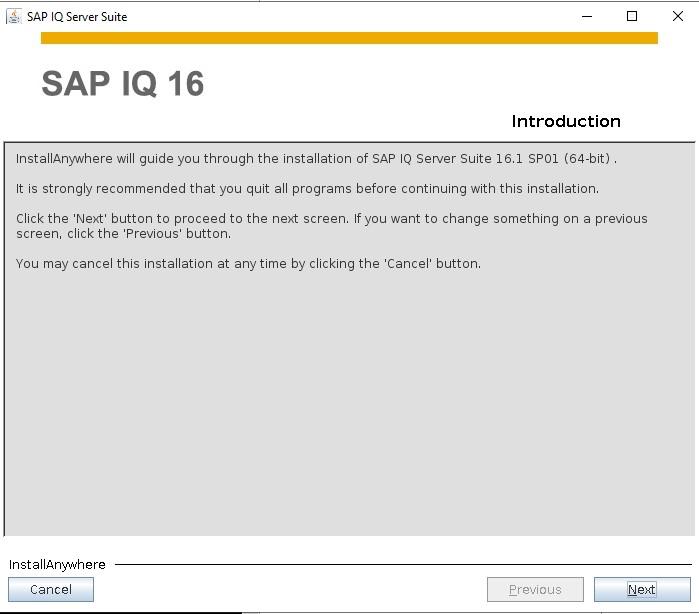The height and width of the screenshot is (614, 699).
Task: Minimize the SAP IQ Server Suite window
Action: click(x=587, y=16)
